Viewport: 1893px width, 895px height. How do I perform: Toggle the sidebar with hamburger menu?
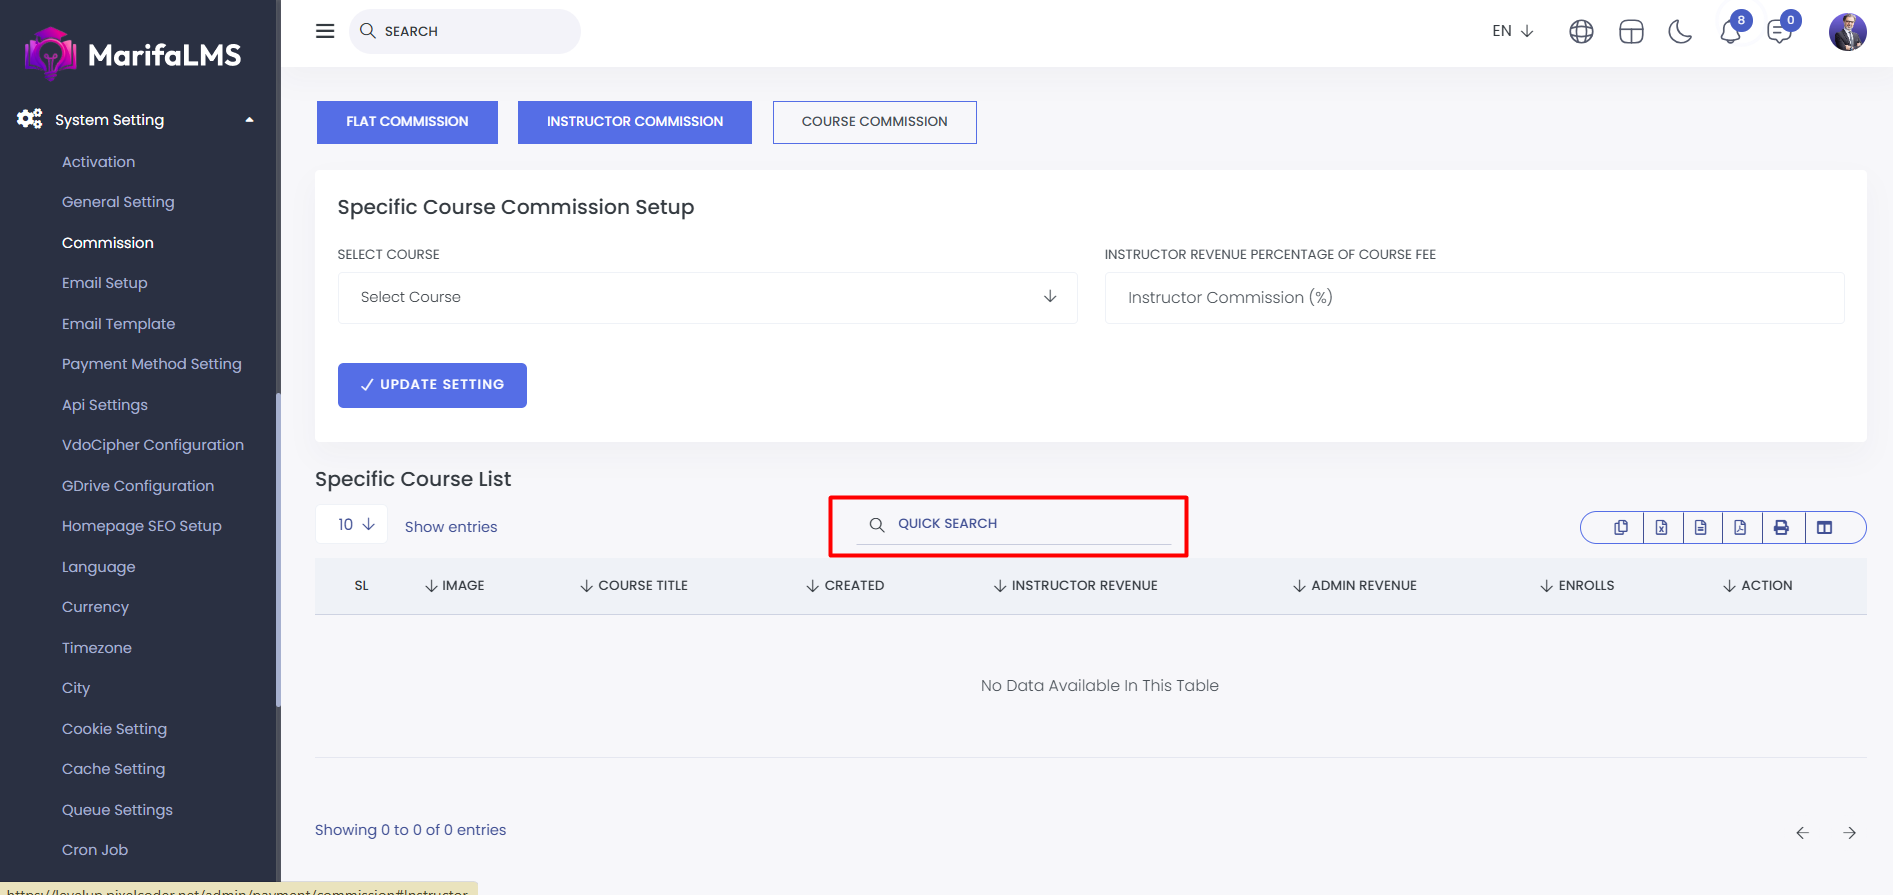pos(325,31)
